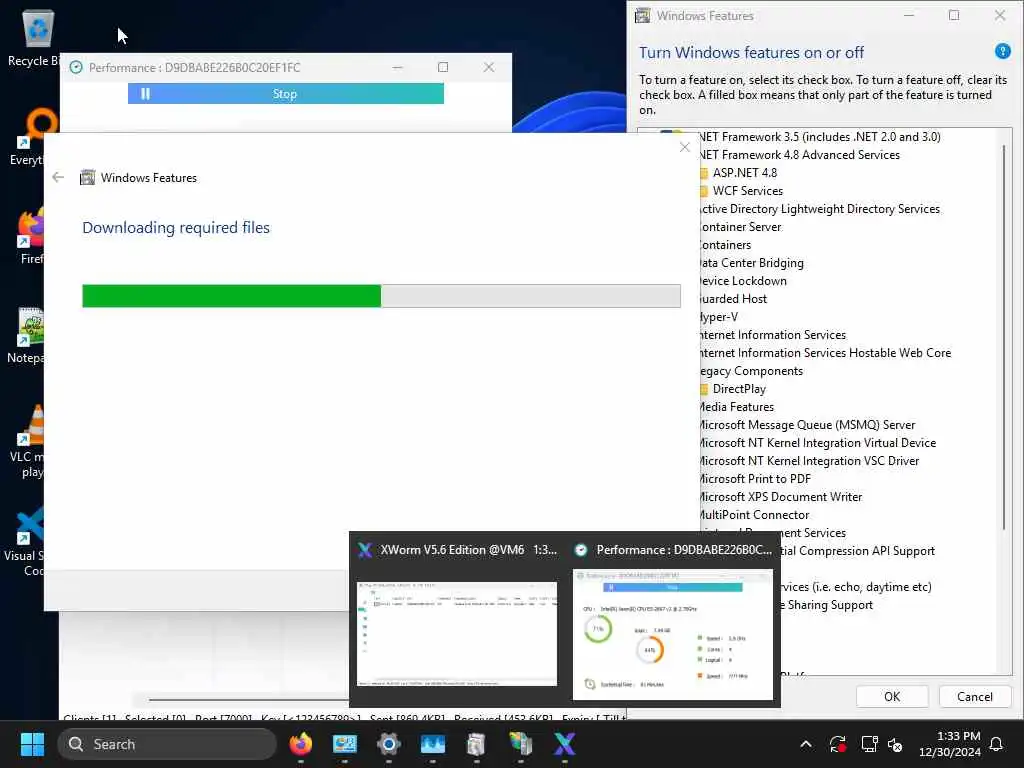Click the DirectPlay folder icon

703,389
